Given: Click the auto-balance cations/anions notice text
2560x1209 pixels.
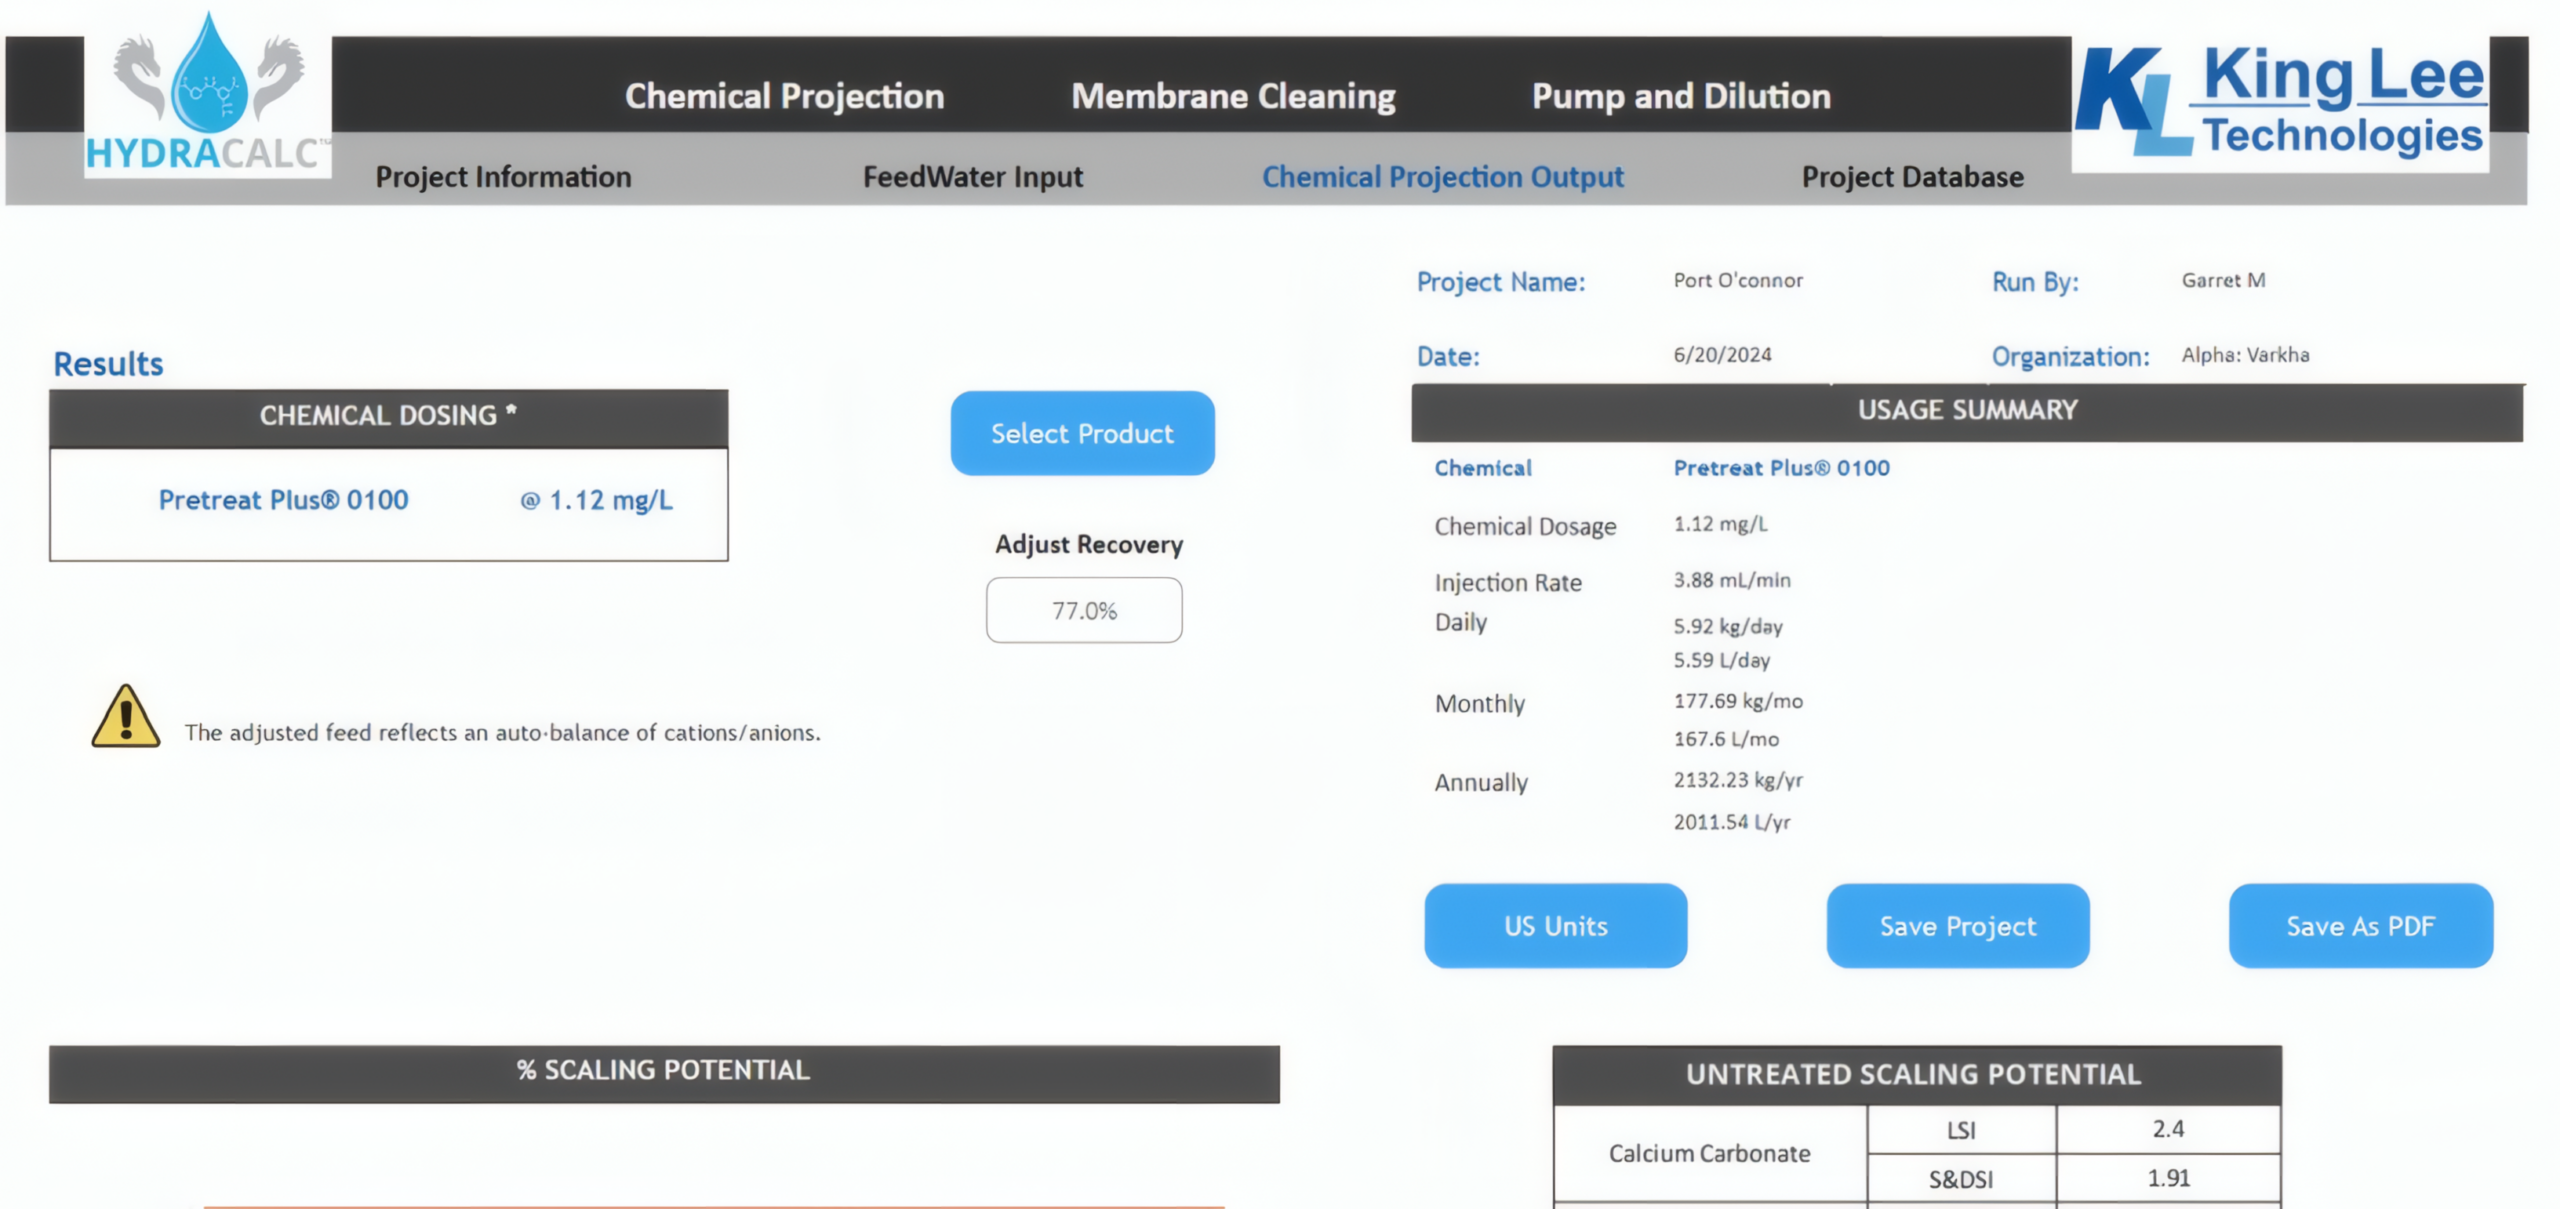Looking at the screenshot, I should coord(502,733).
